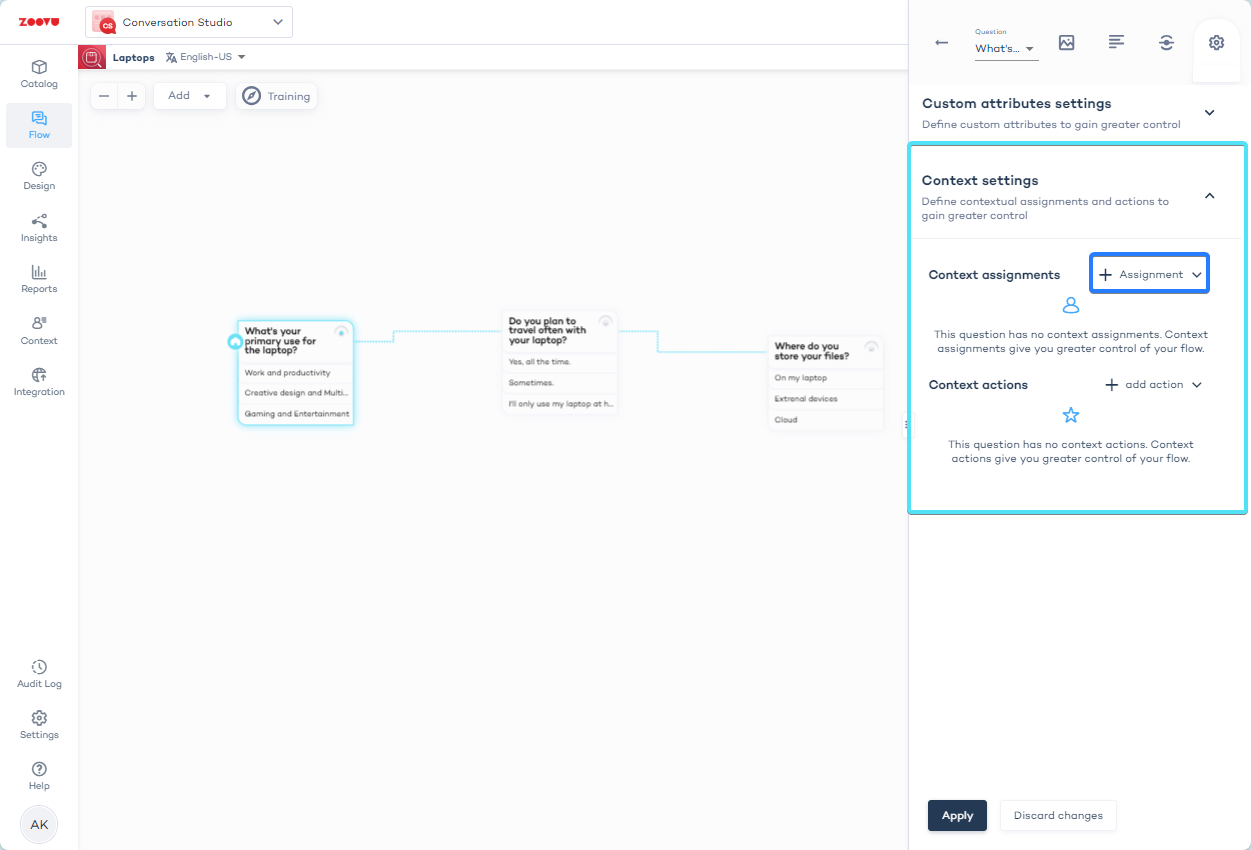The image size is (1251, 850).
Task: Open the Audit Log history
Action: pos(39,674)
